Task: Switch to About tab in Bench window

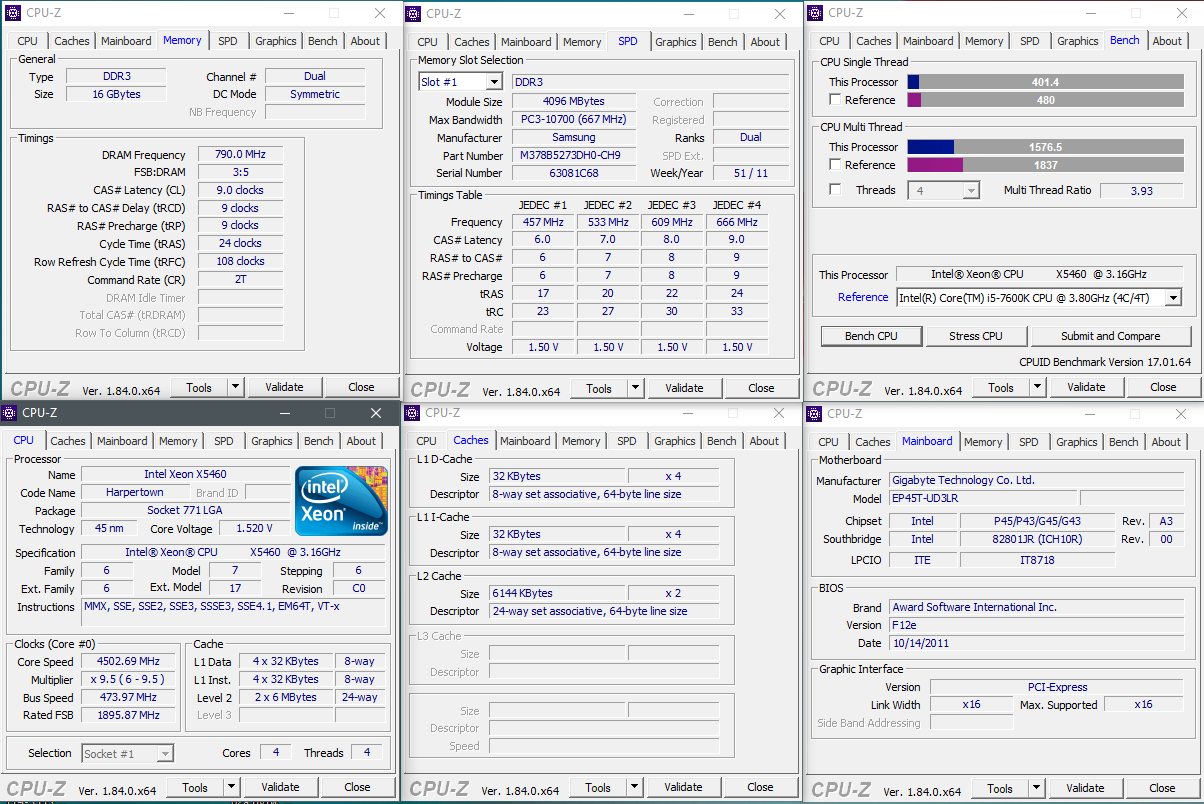Action: click(1167, 41)
